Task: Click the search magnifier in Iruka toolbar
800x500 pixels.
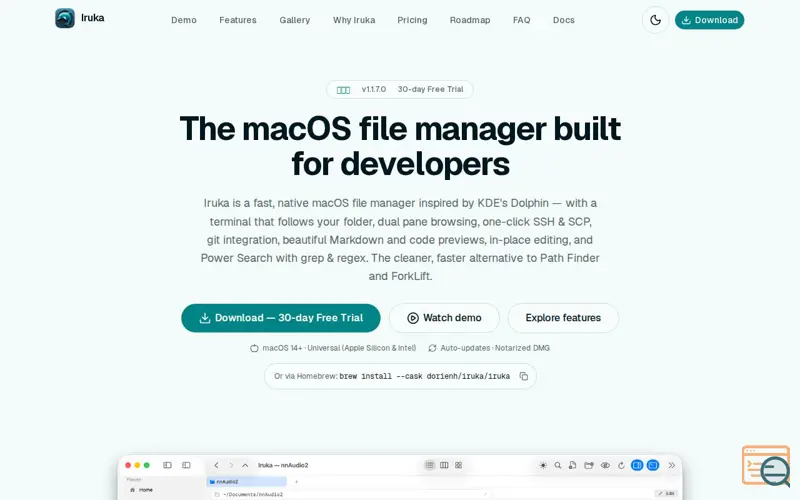Action: pyautogui.click(x=558, y=465)
